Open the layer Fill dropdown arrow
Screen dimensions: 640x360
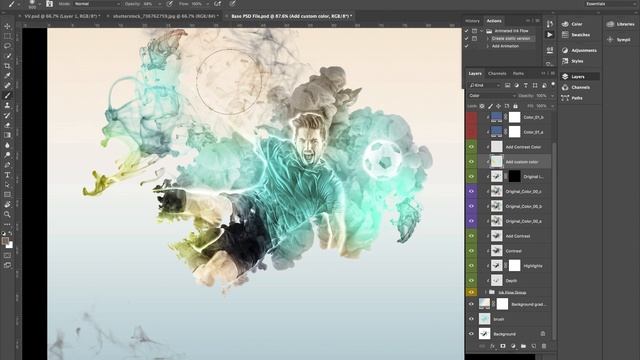tap(552, 106)
